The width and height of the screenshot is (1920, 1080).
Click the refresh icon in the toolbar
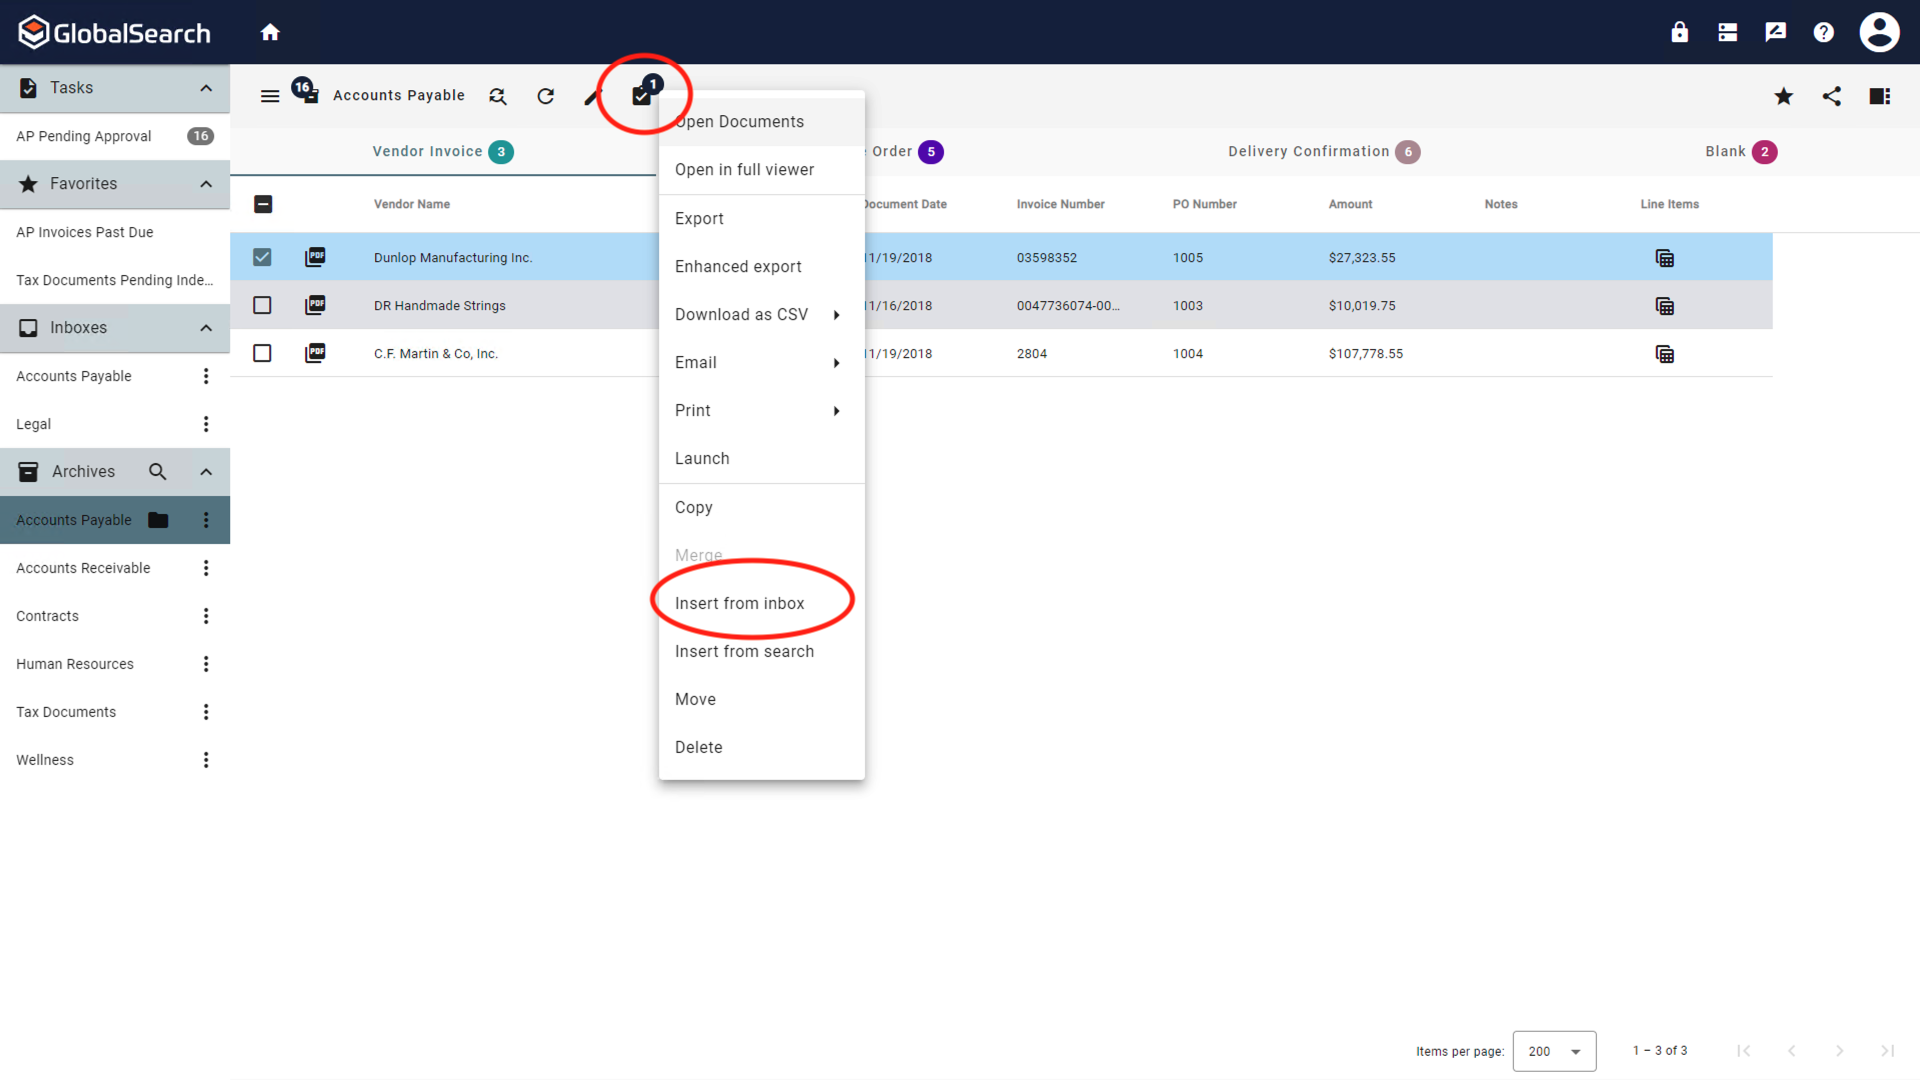coord(546,96)
